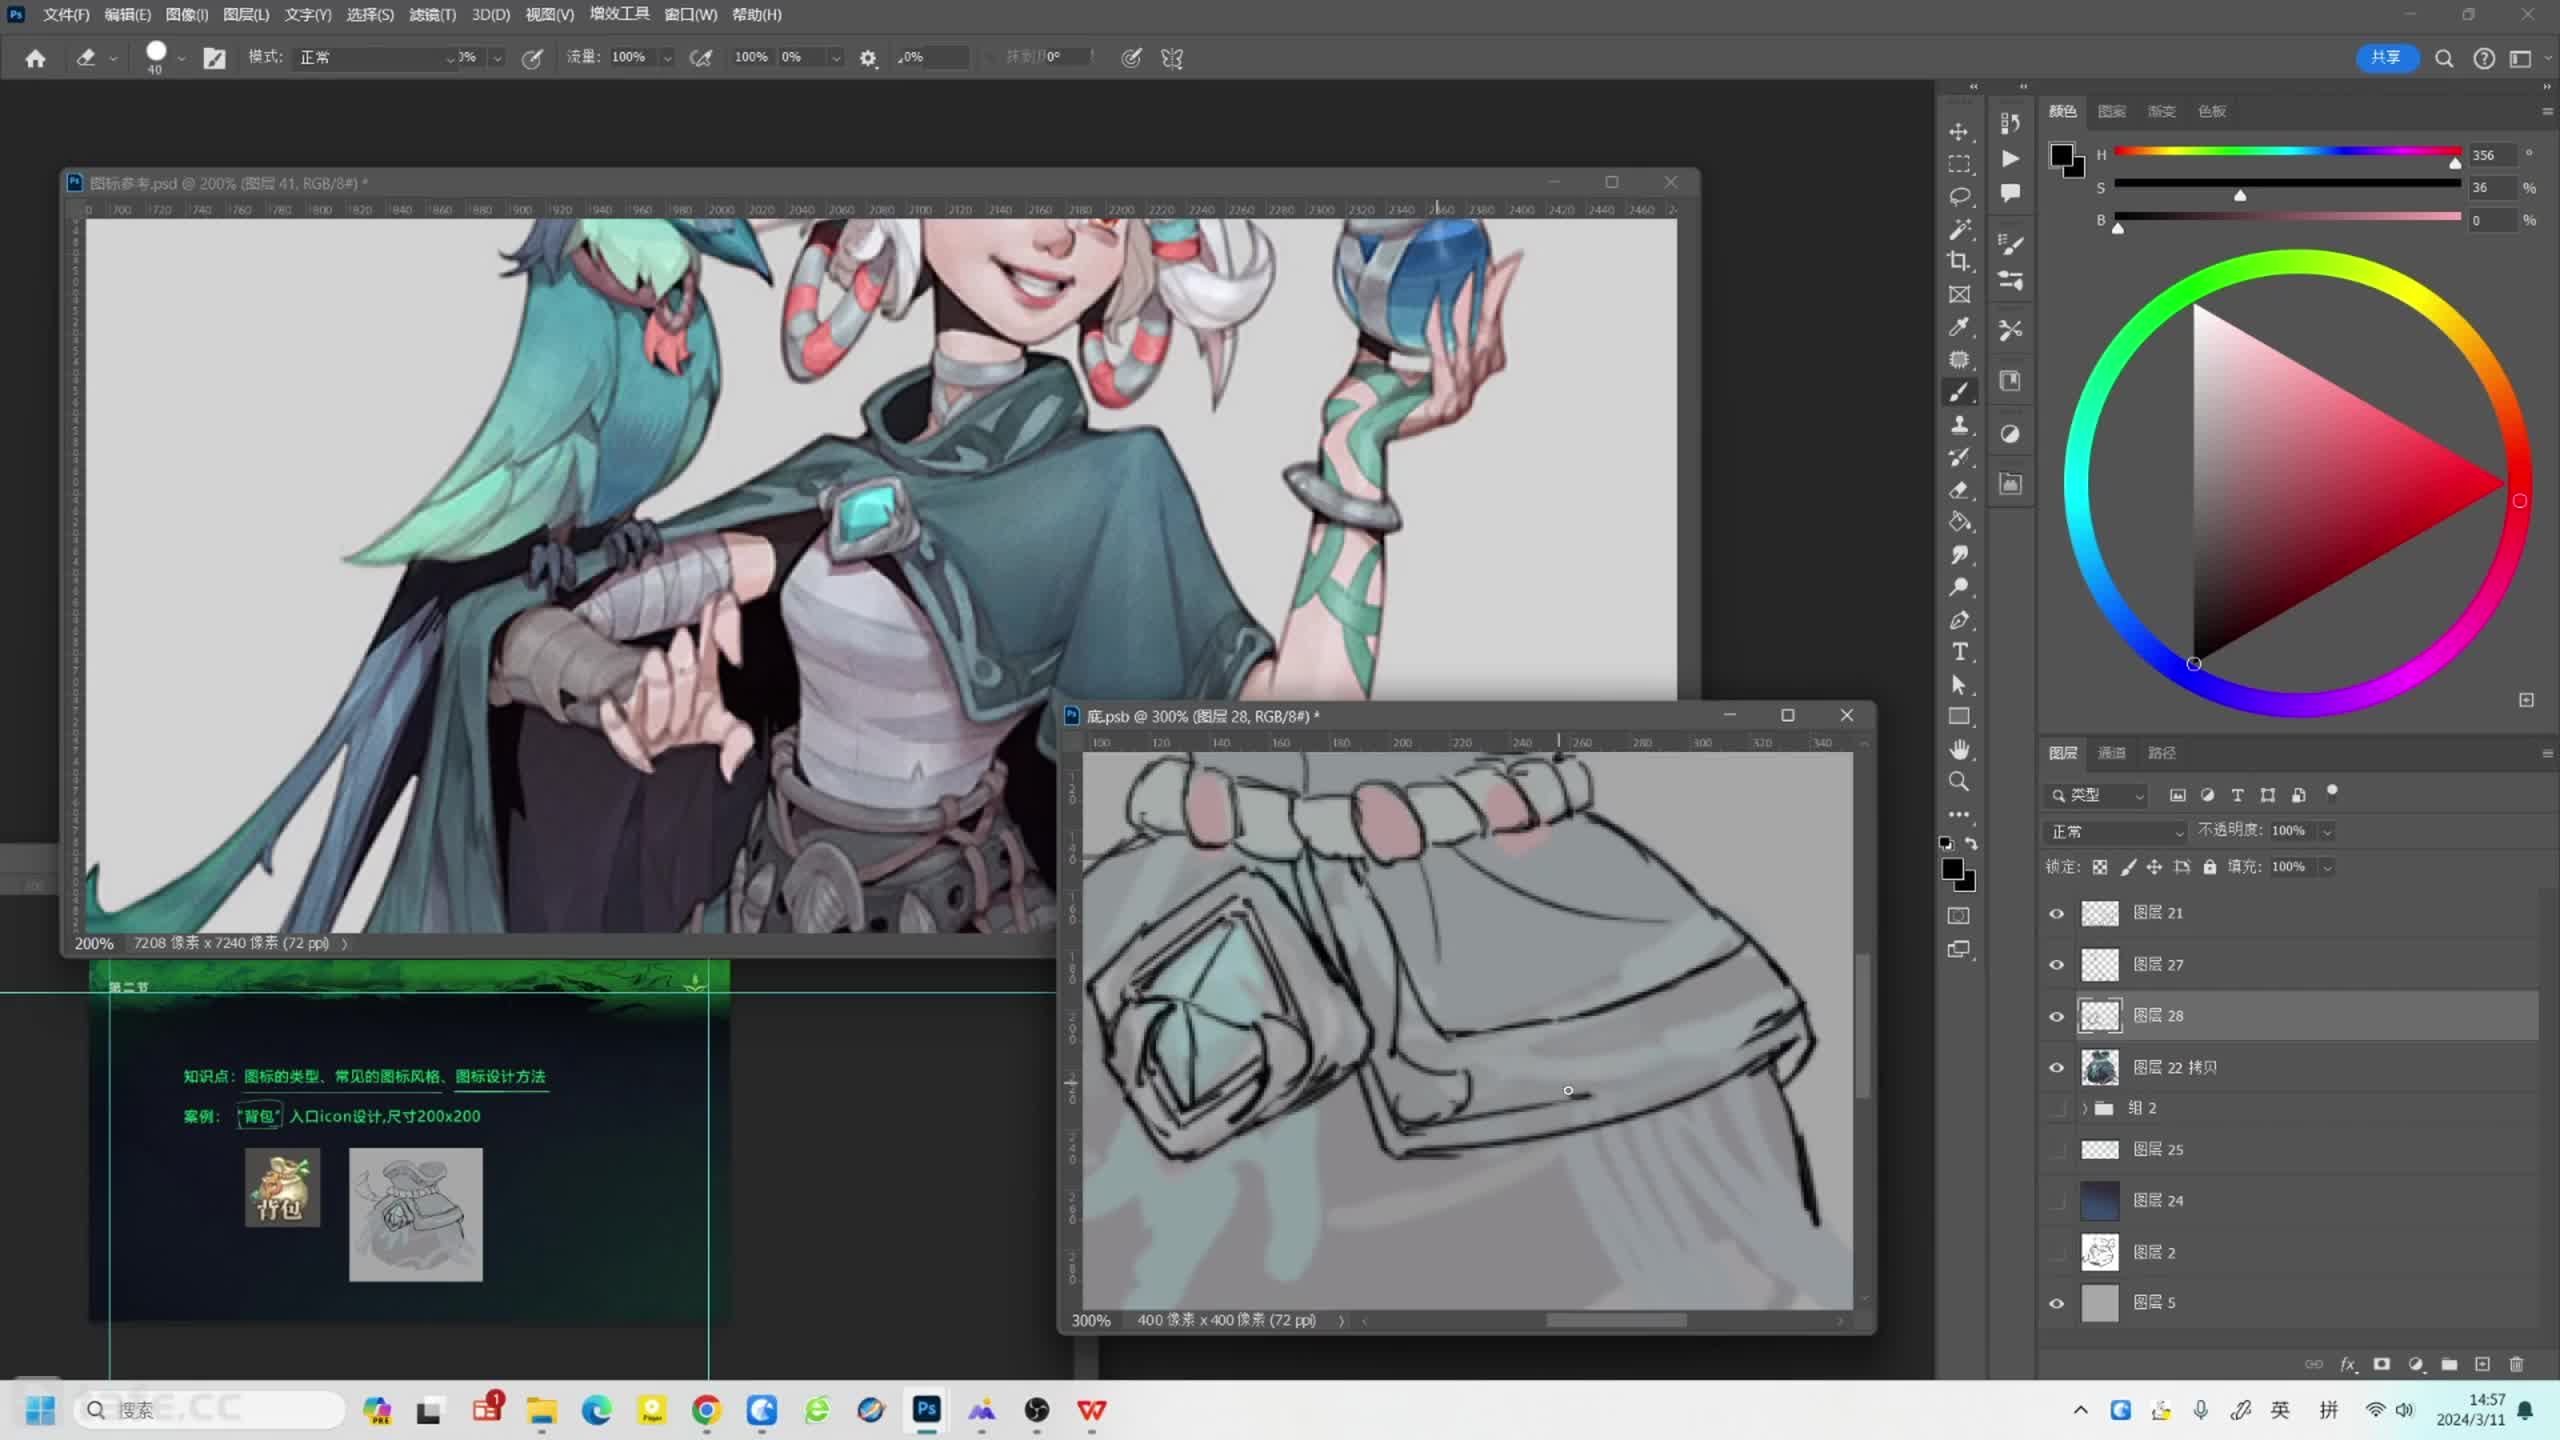Viewport: 2560px width, 1440px height.
Task: Toggle Quick Mask mode
Action: tap(1959, 916)
